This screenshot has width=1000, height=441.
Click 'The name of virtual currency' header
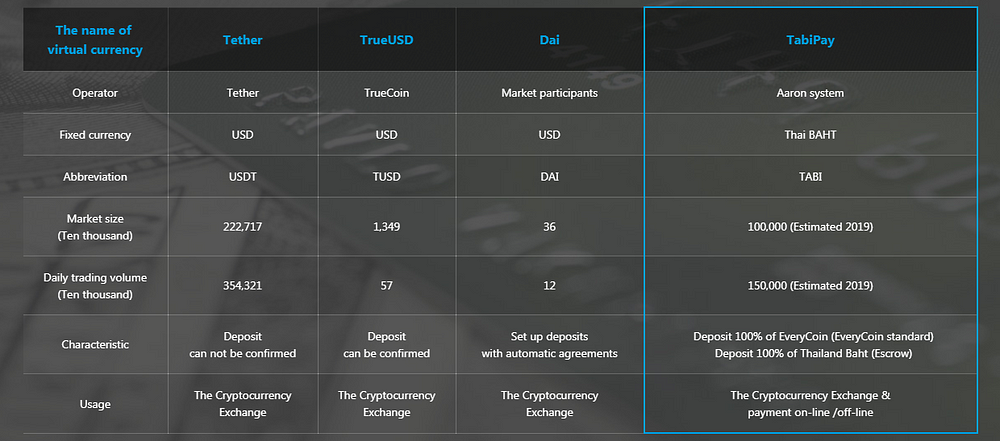coord(95,40)
